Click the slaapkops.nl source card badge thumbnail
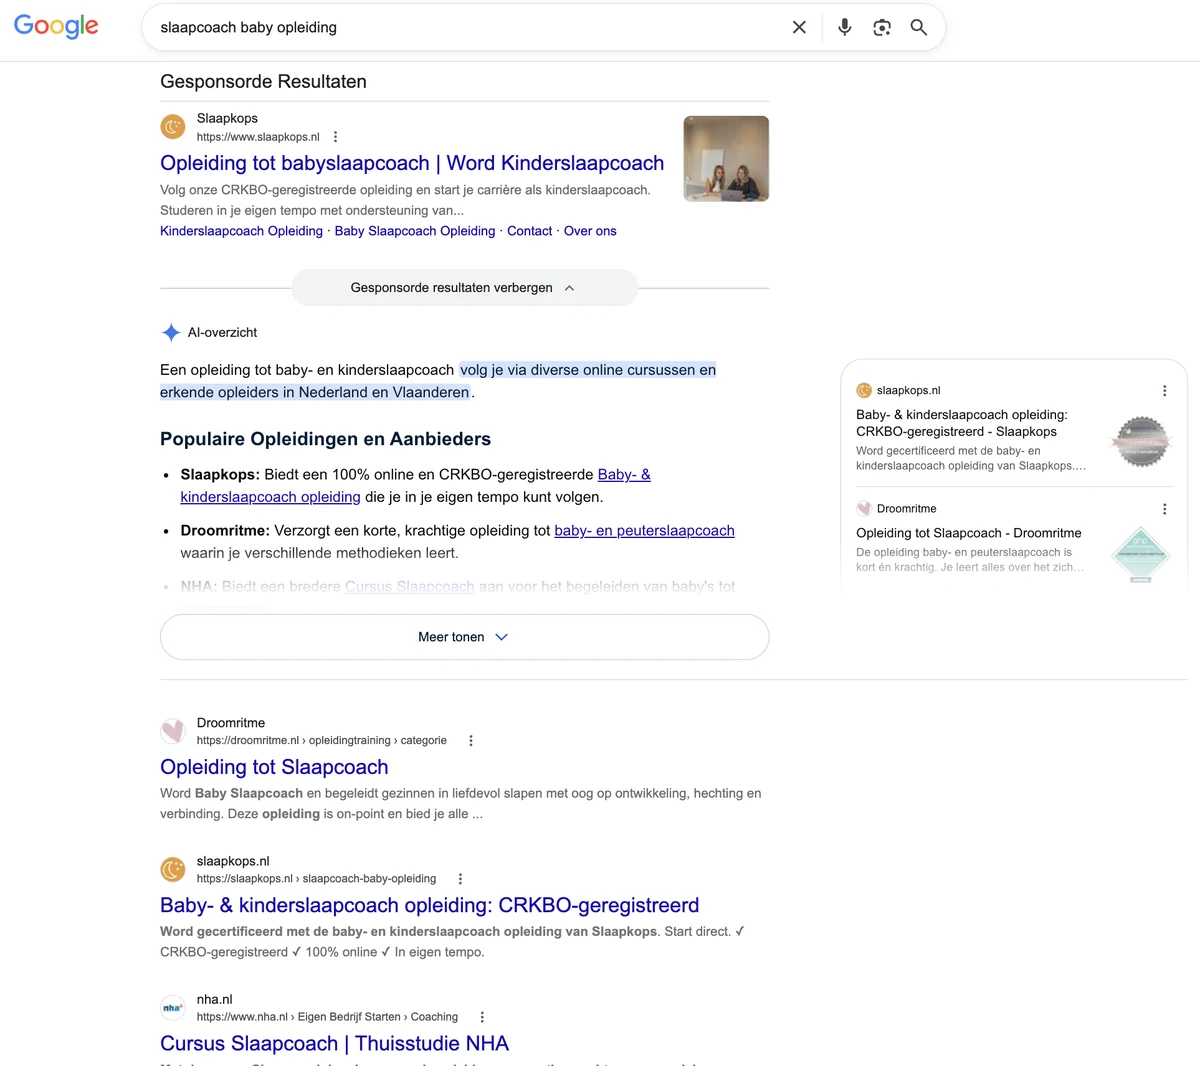 (1141, 442)
